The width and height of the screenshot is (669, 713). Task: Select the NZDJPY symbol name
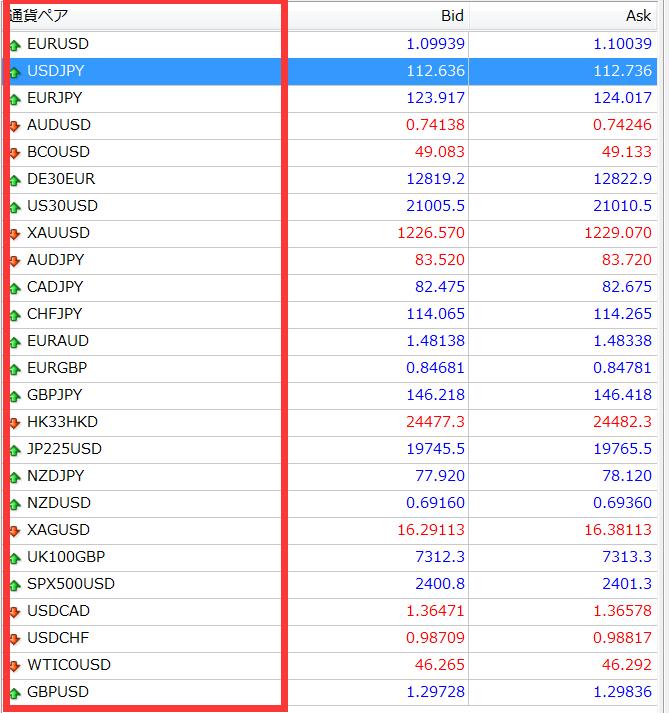coord(55,476)
